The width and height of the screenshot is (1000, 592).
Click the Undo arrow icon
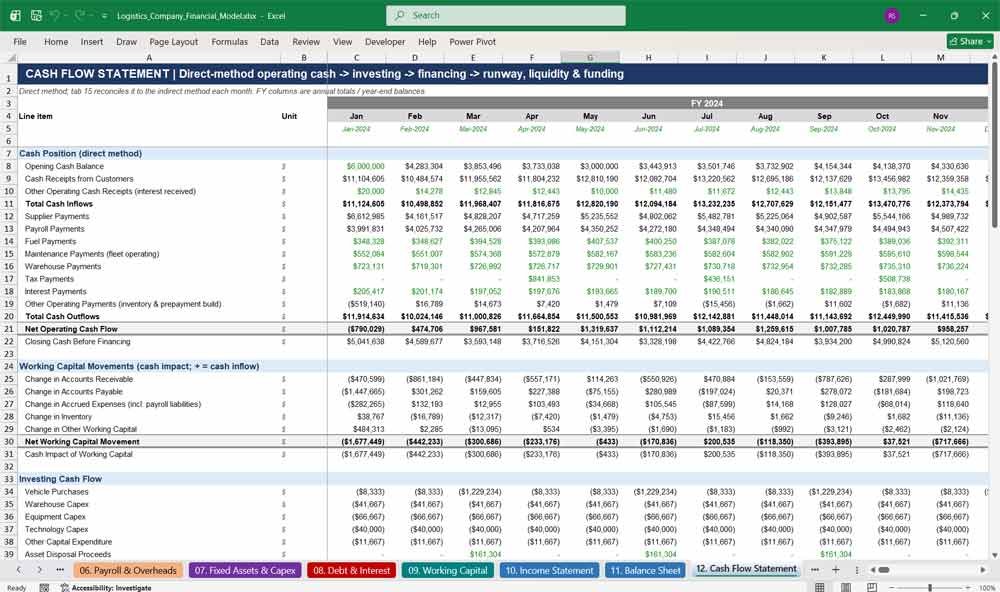point(55,15)
